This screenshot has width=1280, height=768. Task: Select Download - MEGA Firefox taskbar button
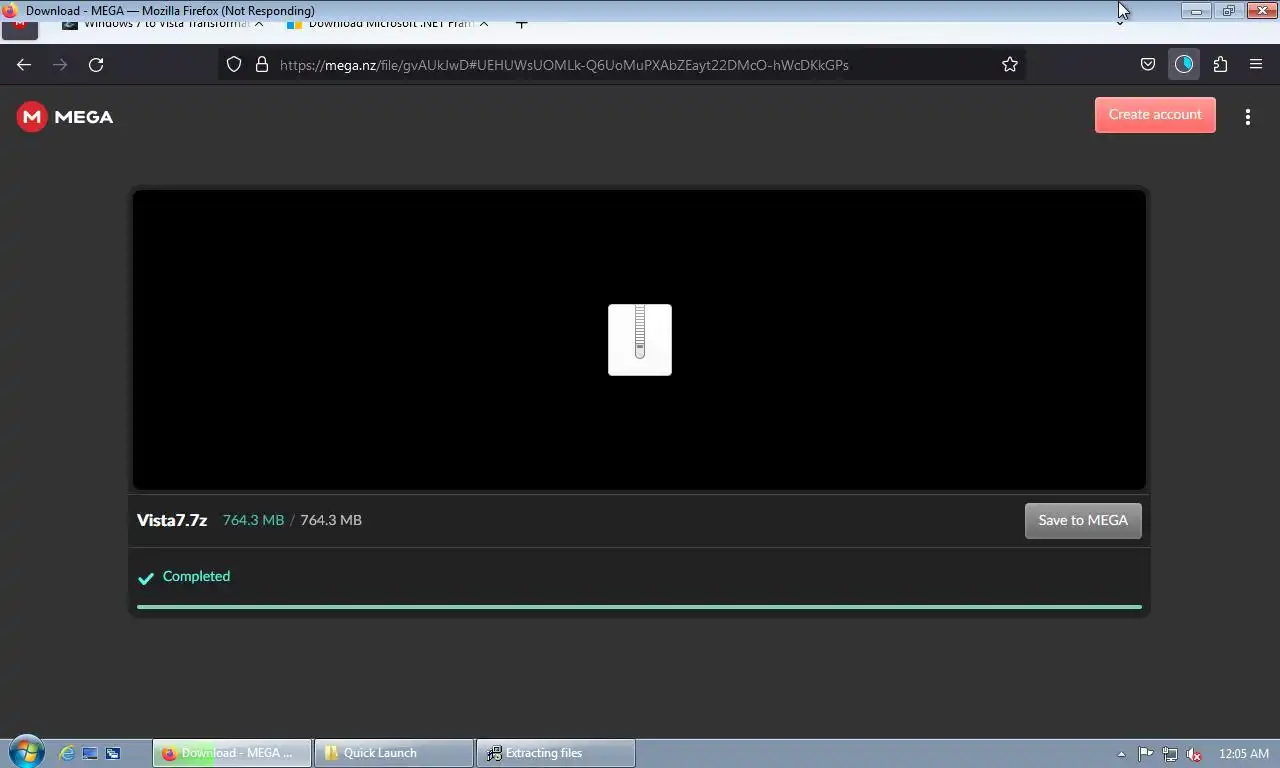click(232, 753)
